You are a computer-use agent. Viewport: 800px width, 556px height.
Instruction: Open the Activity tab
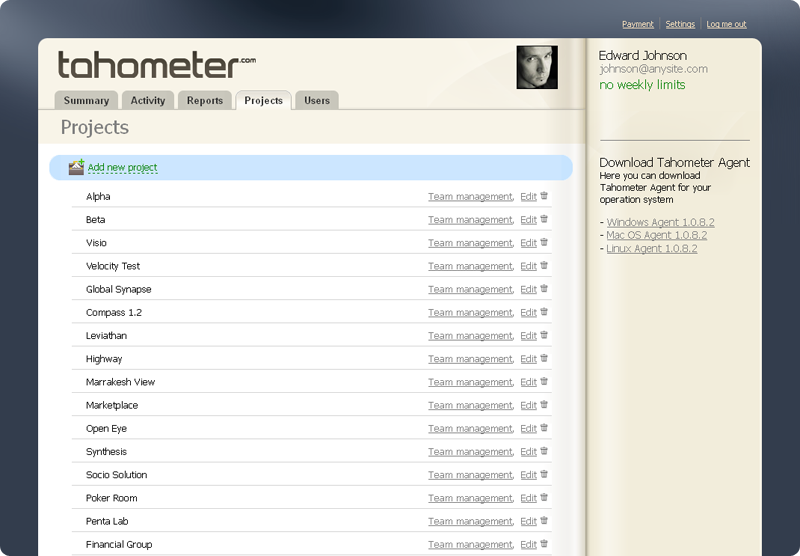pyautogui.click(x=148, y=100)
